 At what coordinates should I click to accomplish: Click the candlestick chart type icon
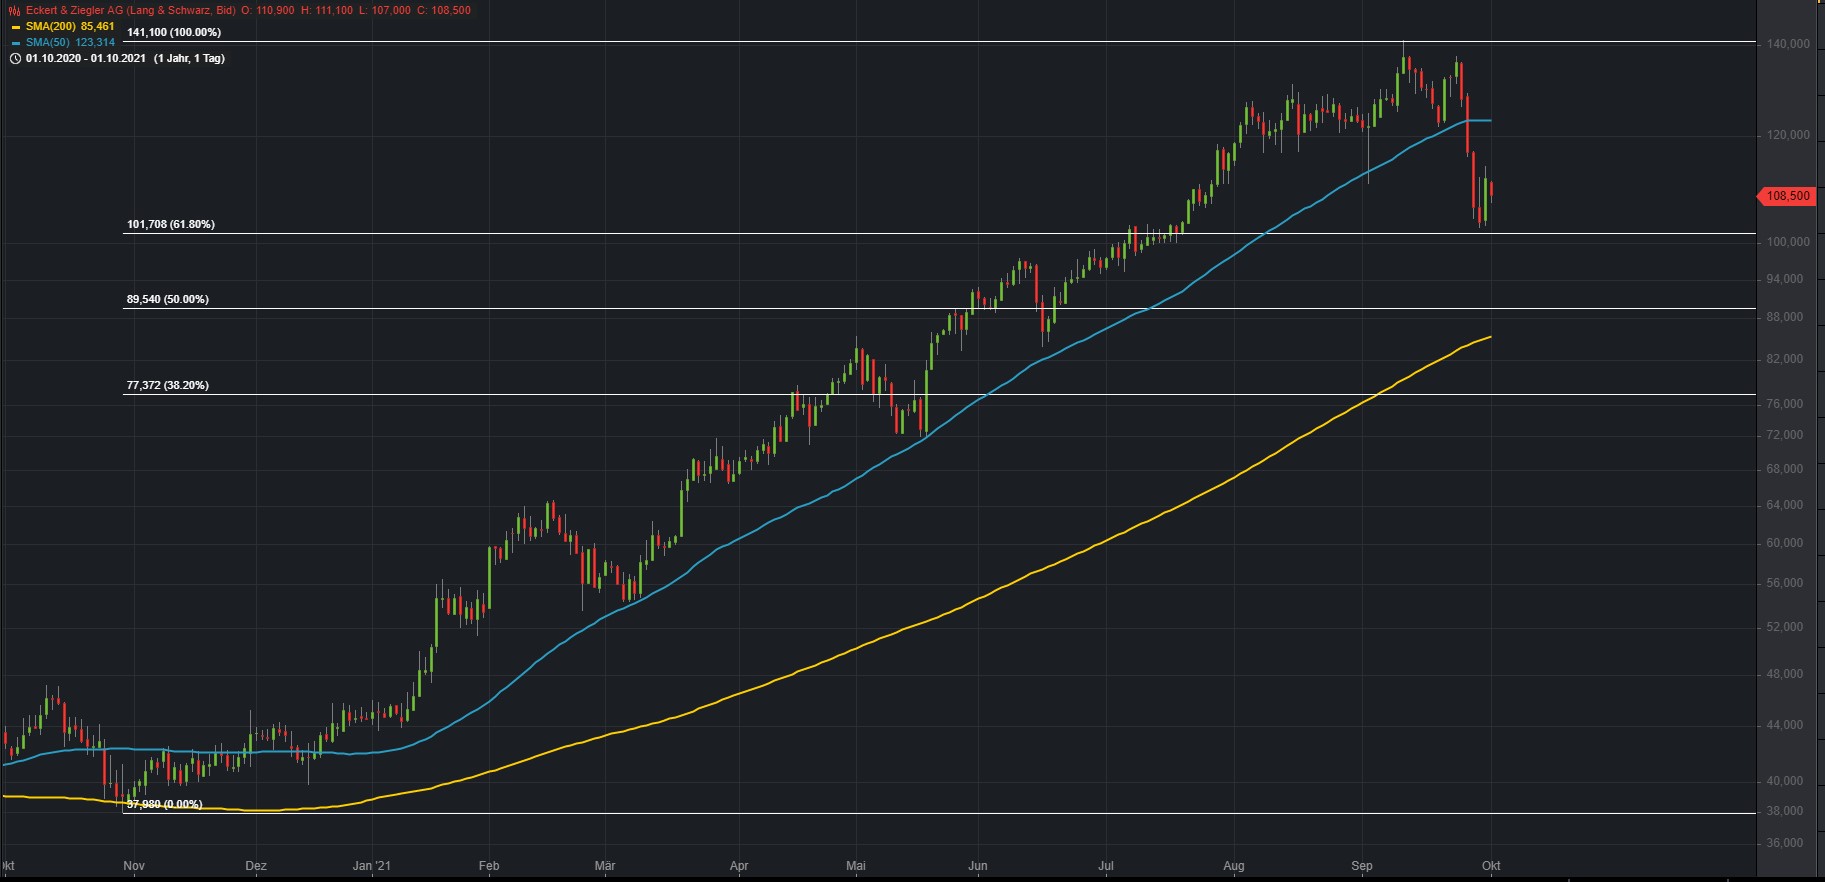tap(15, 10)
